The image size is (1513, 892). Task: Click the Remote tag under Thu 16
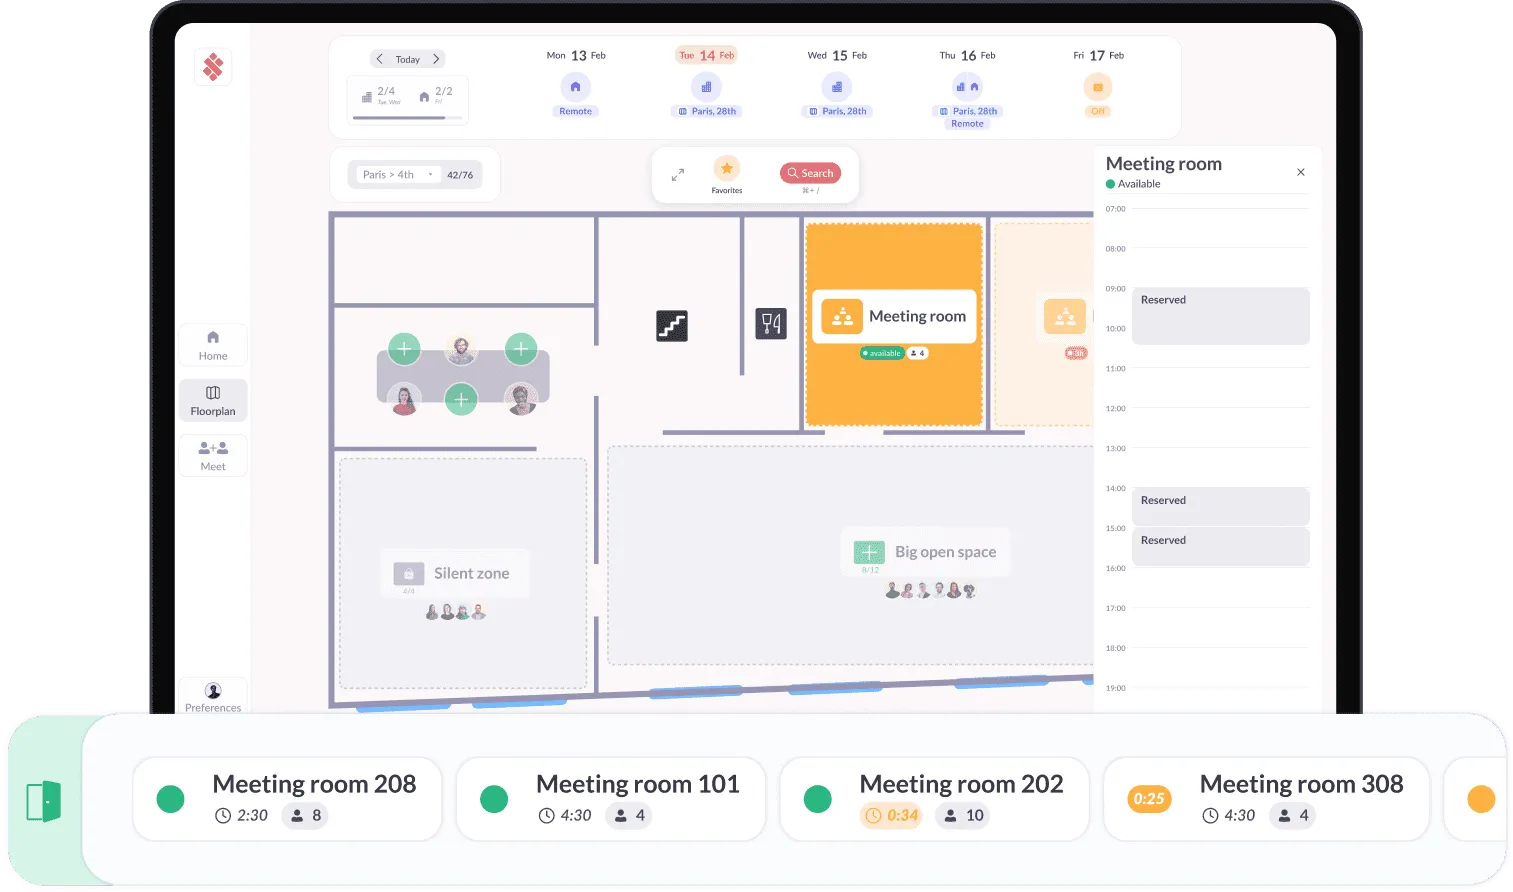click(x=967, y=124)
